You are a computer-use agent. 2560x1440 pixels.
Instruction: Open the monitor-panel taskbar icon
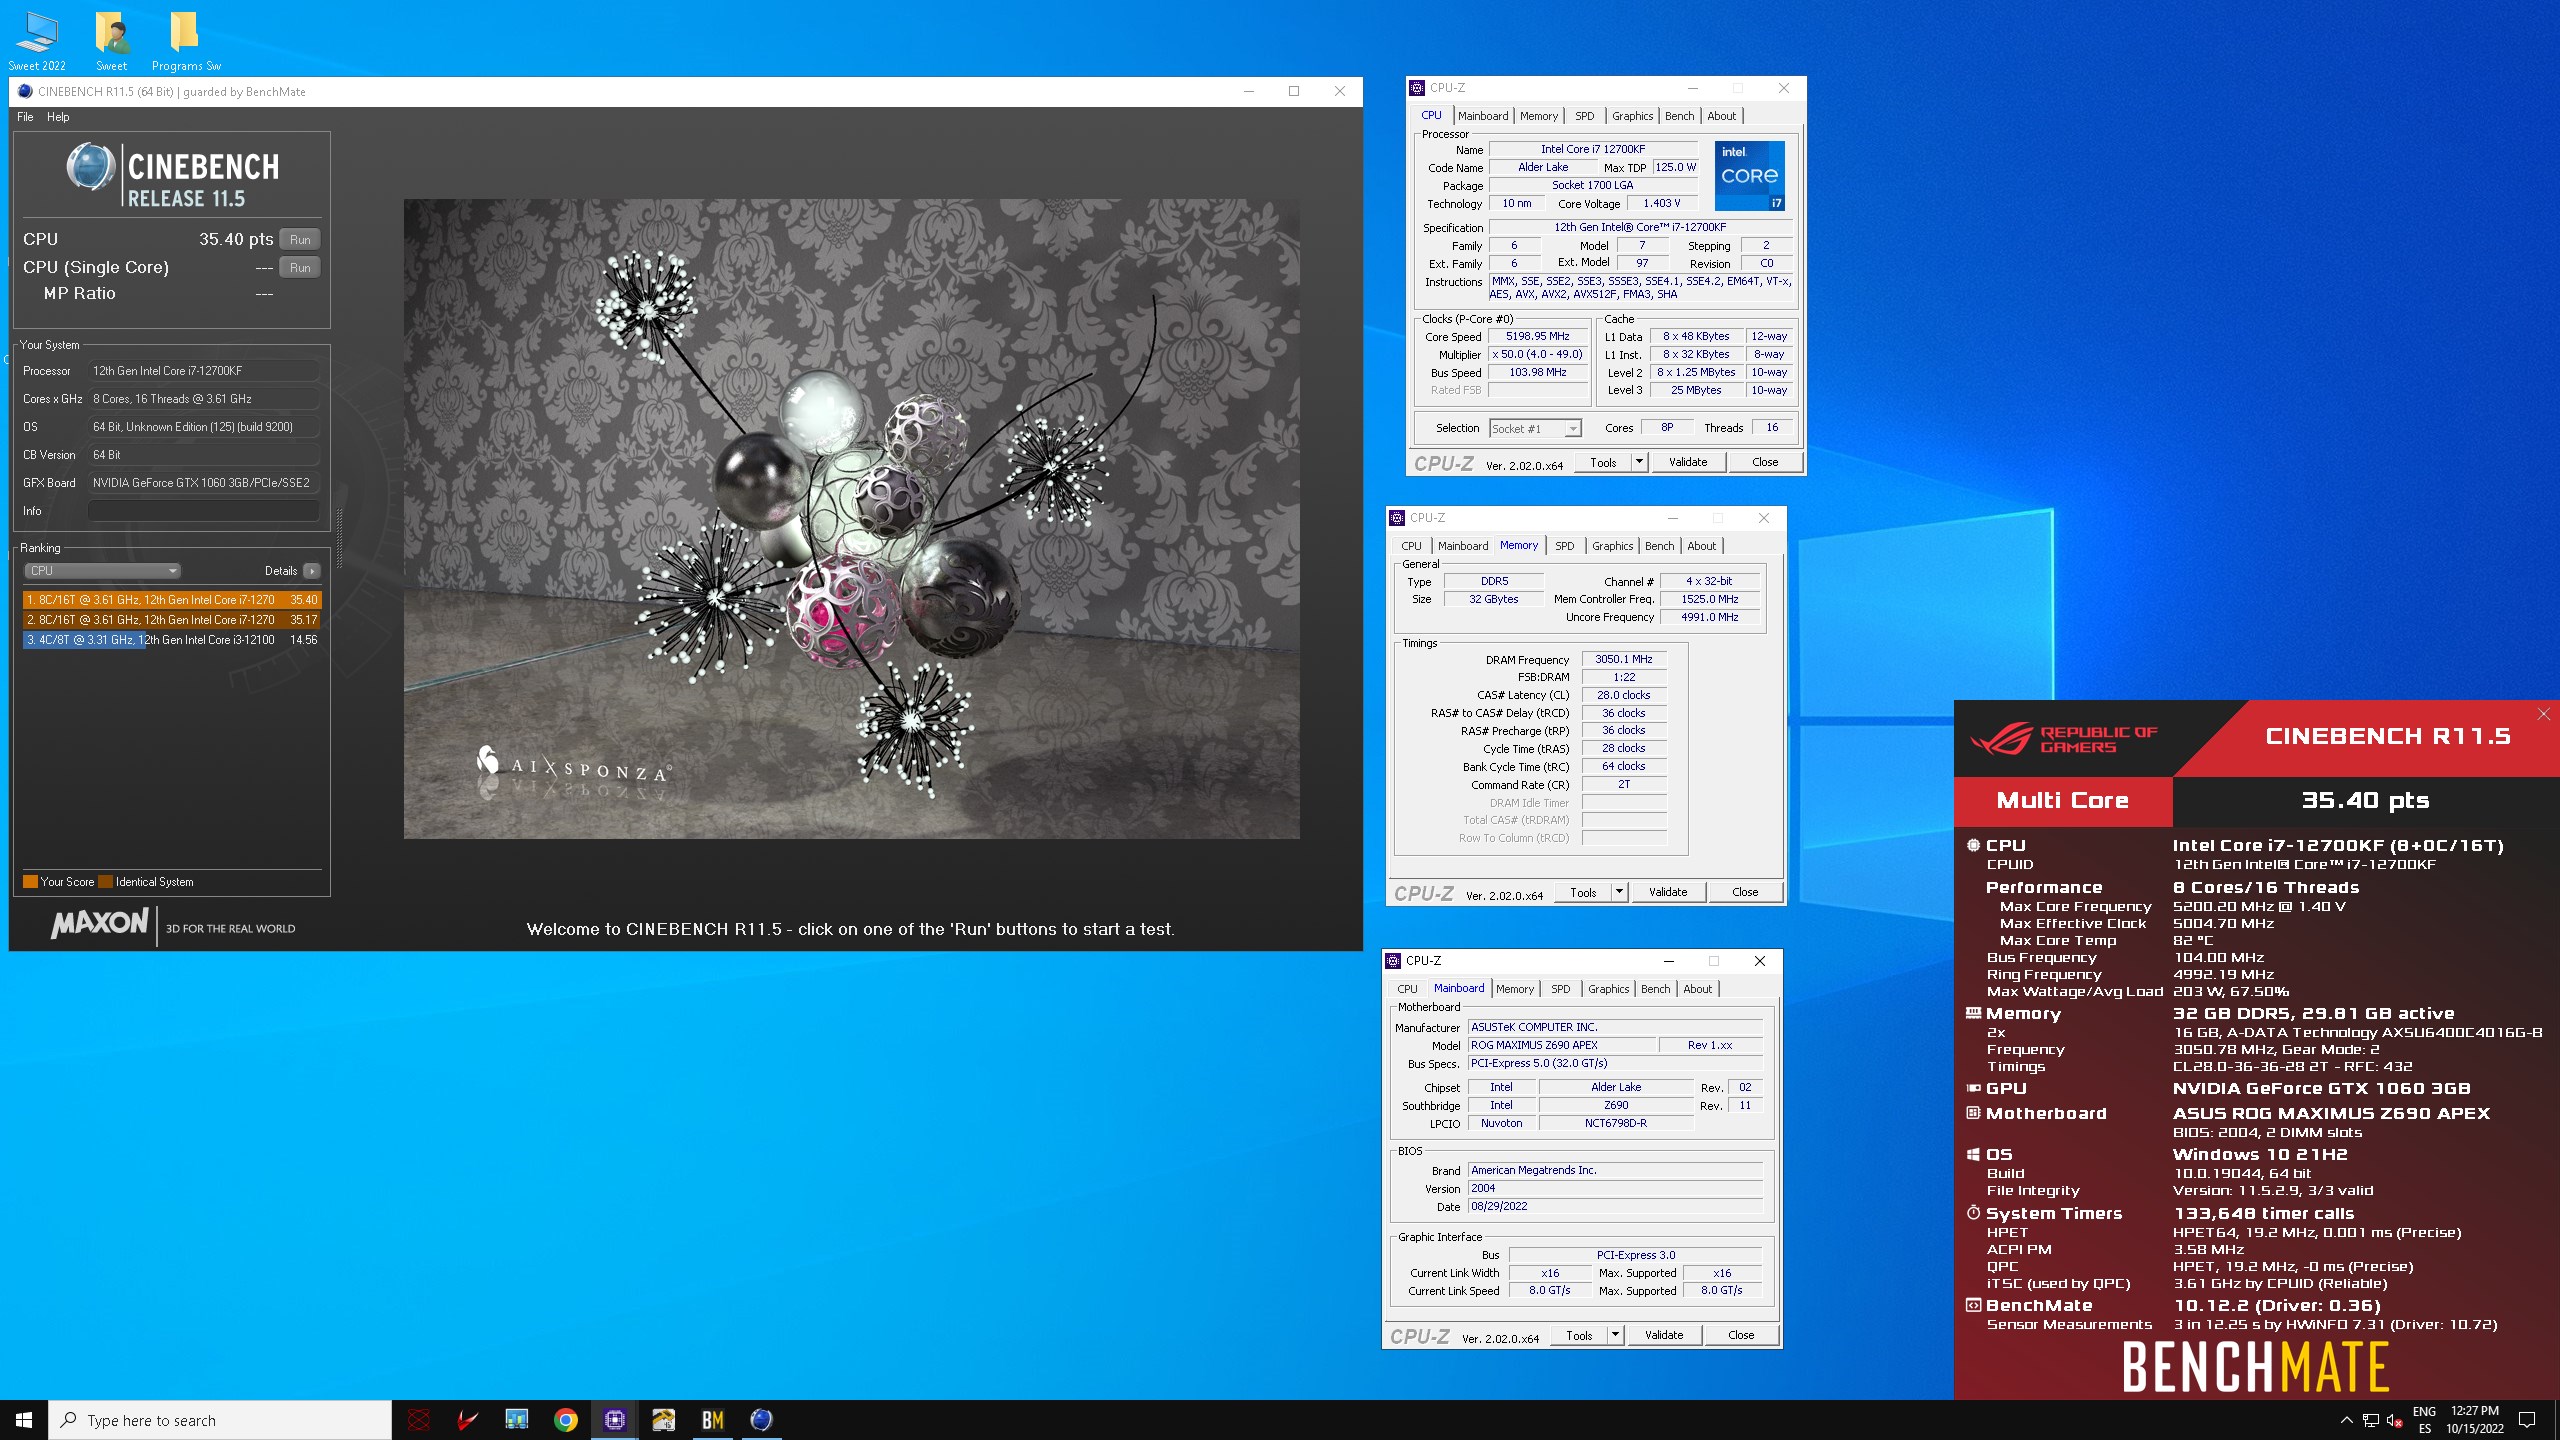click(517, 1420)
